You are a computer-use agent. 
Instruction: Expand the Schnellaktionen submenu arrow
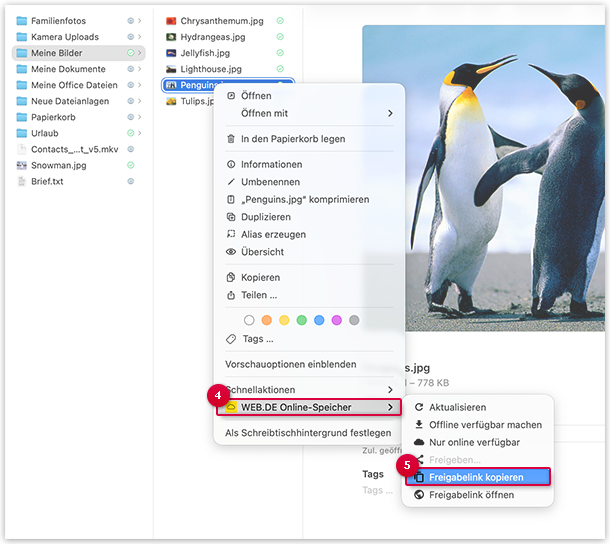390,389
